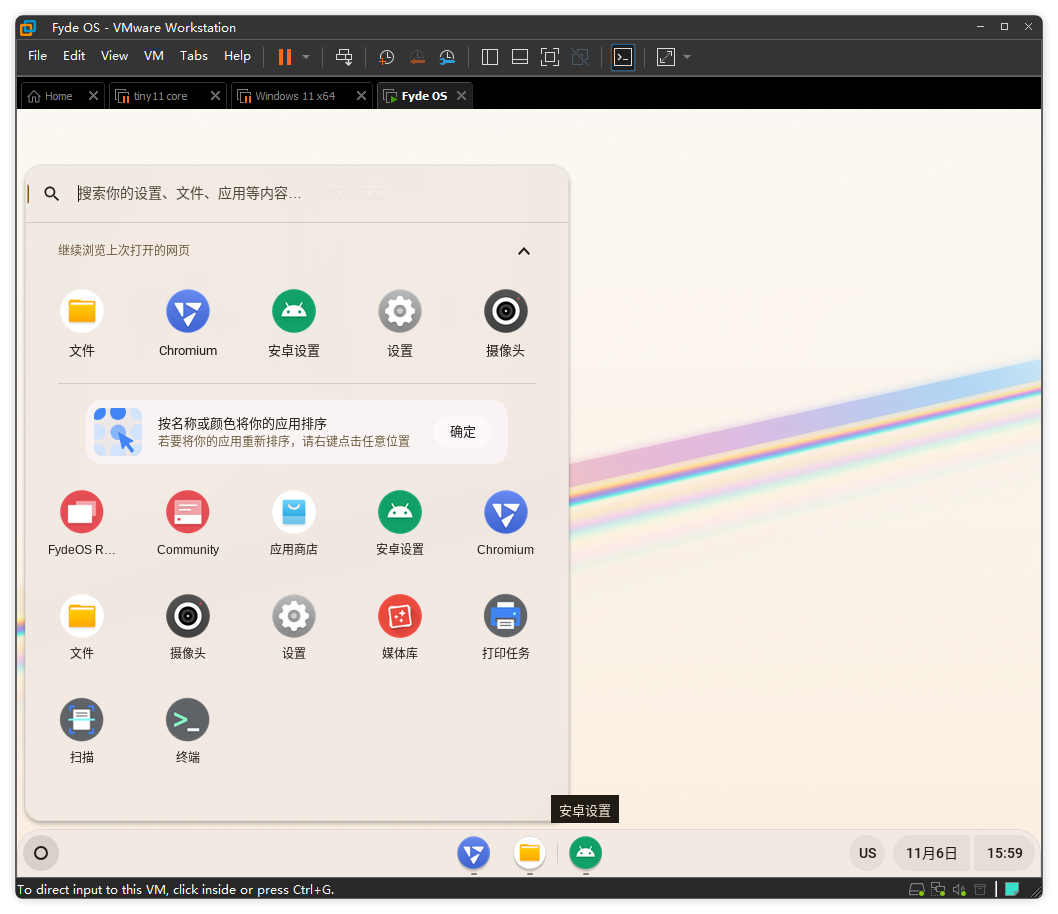Click send Ctrl+Alt+Del toolbar icon
The height and width of the screenshot is (914, 1058).
pos(344,57)
